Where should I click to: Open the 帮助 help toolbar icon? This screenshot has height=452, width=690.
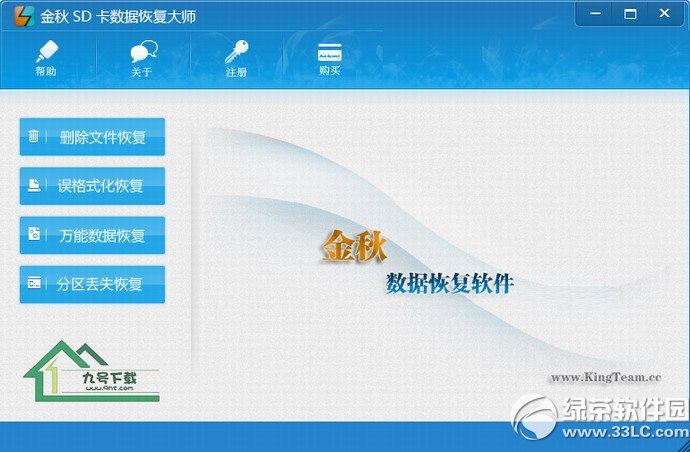coord(47,58)
